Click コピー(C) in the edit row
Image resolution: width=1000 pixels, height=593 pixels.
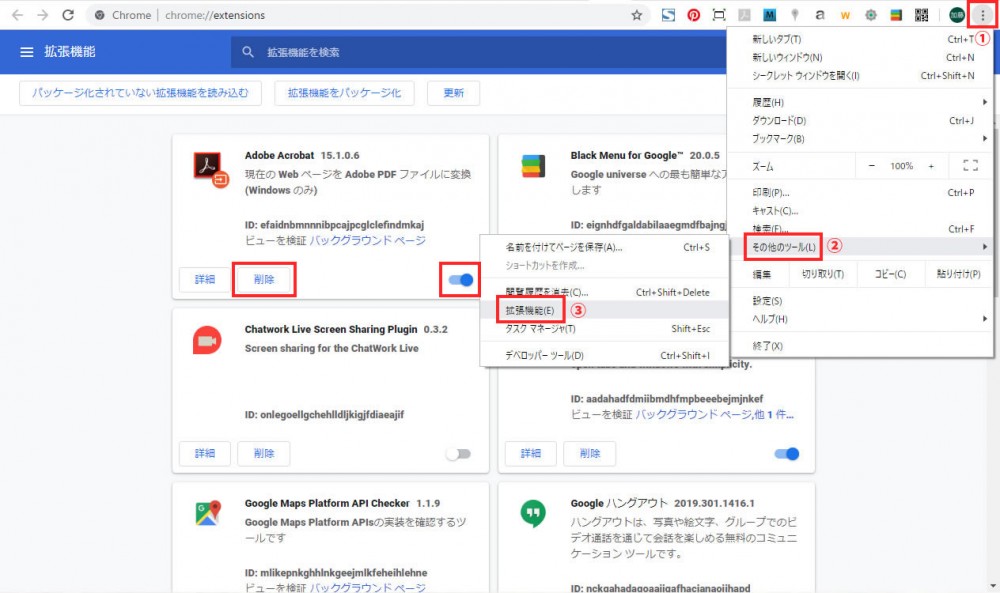pos(890,274)
